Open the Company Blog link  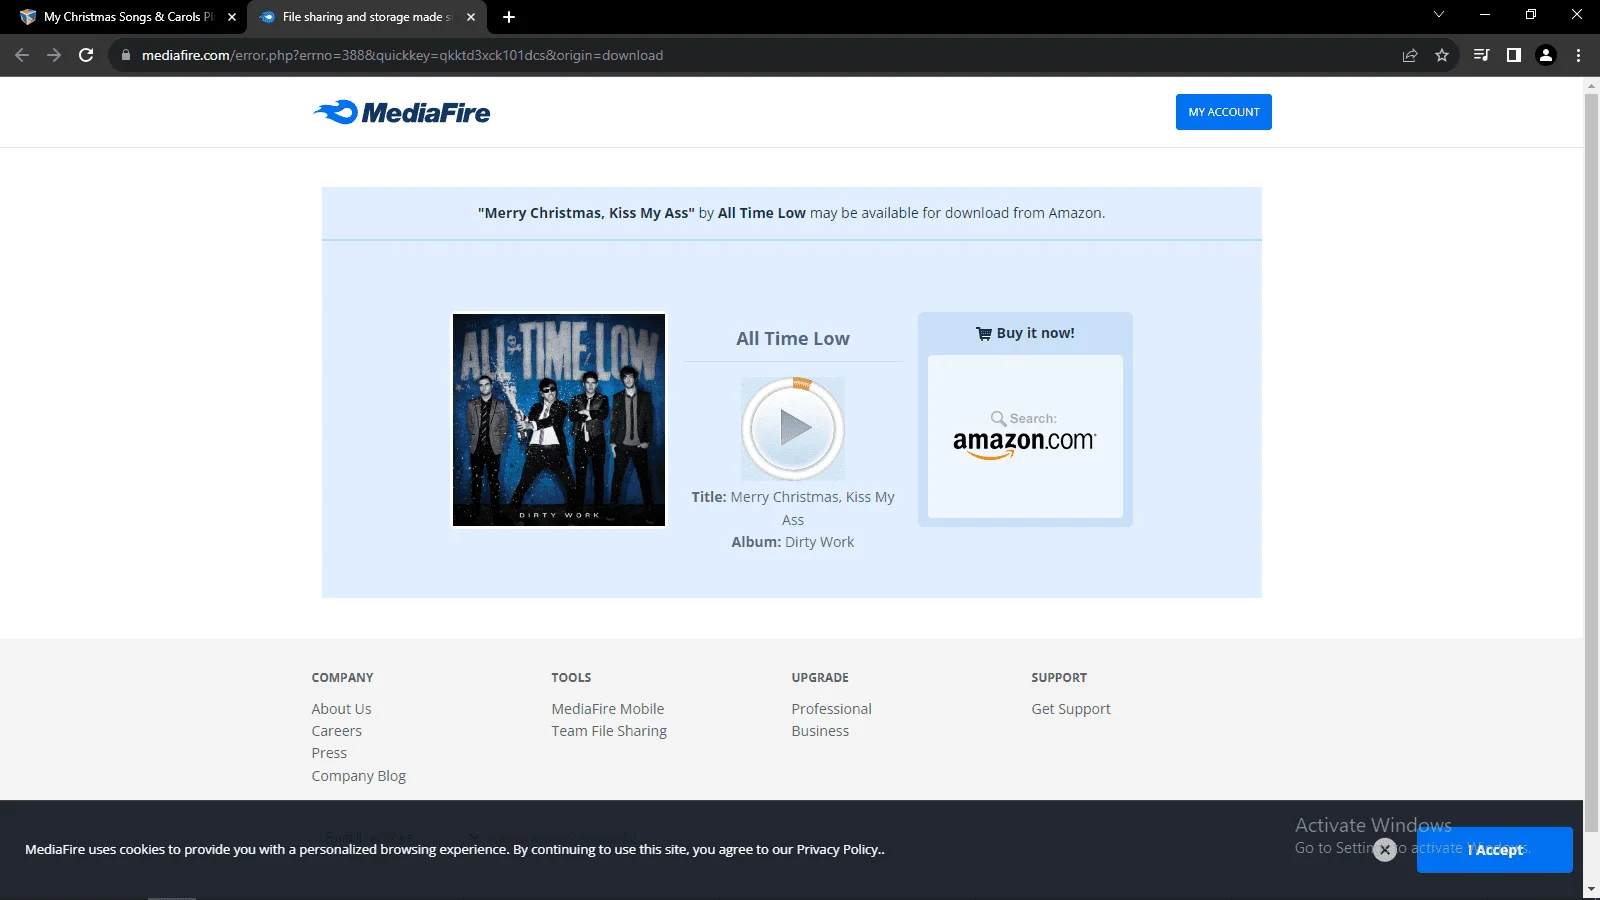click(358, 776)
